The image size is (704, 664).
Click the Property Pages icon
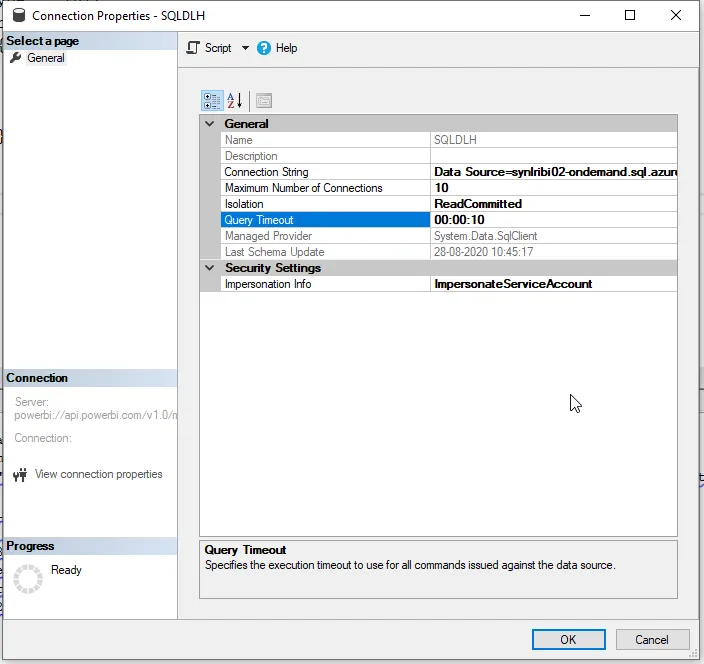pyautogui.click(x=264, y=101)
